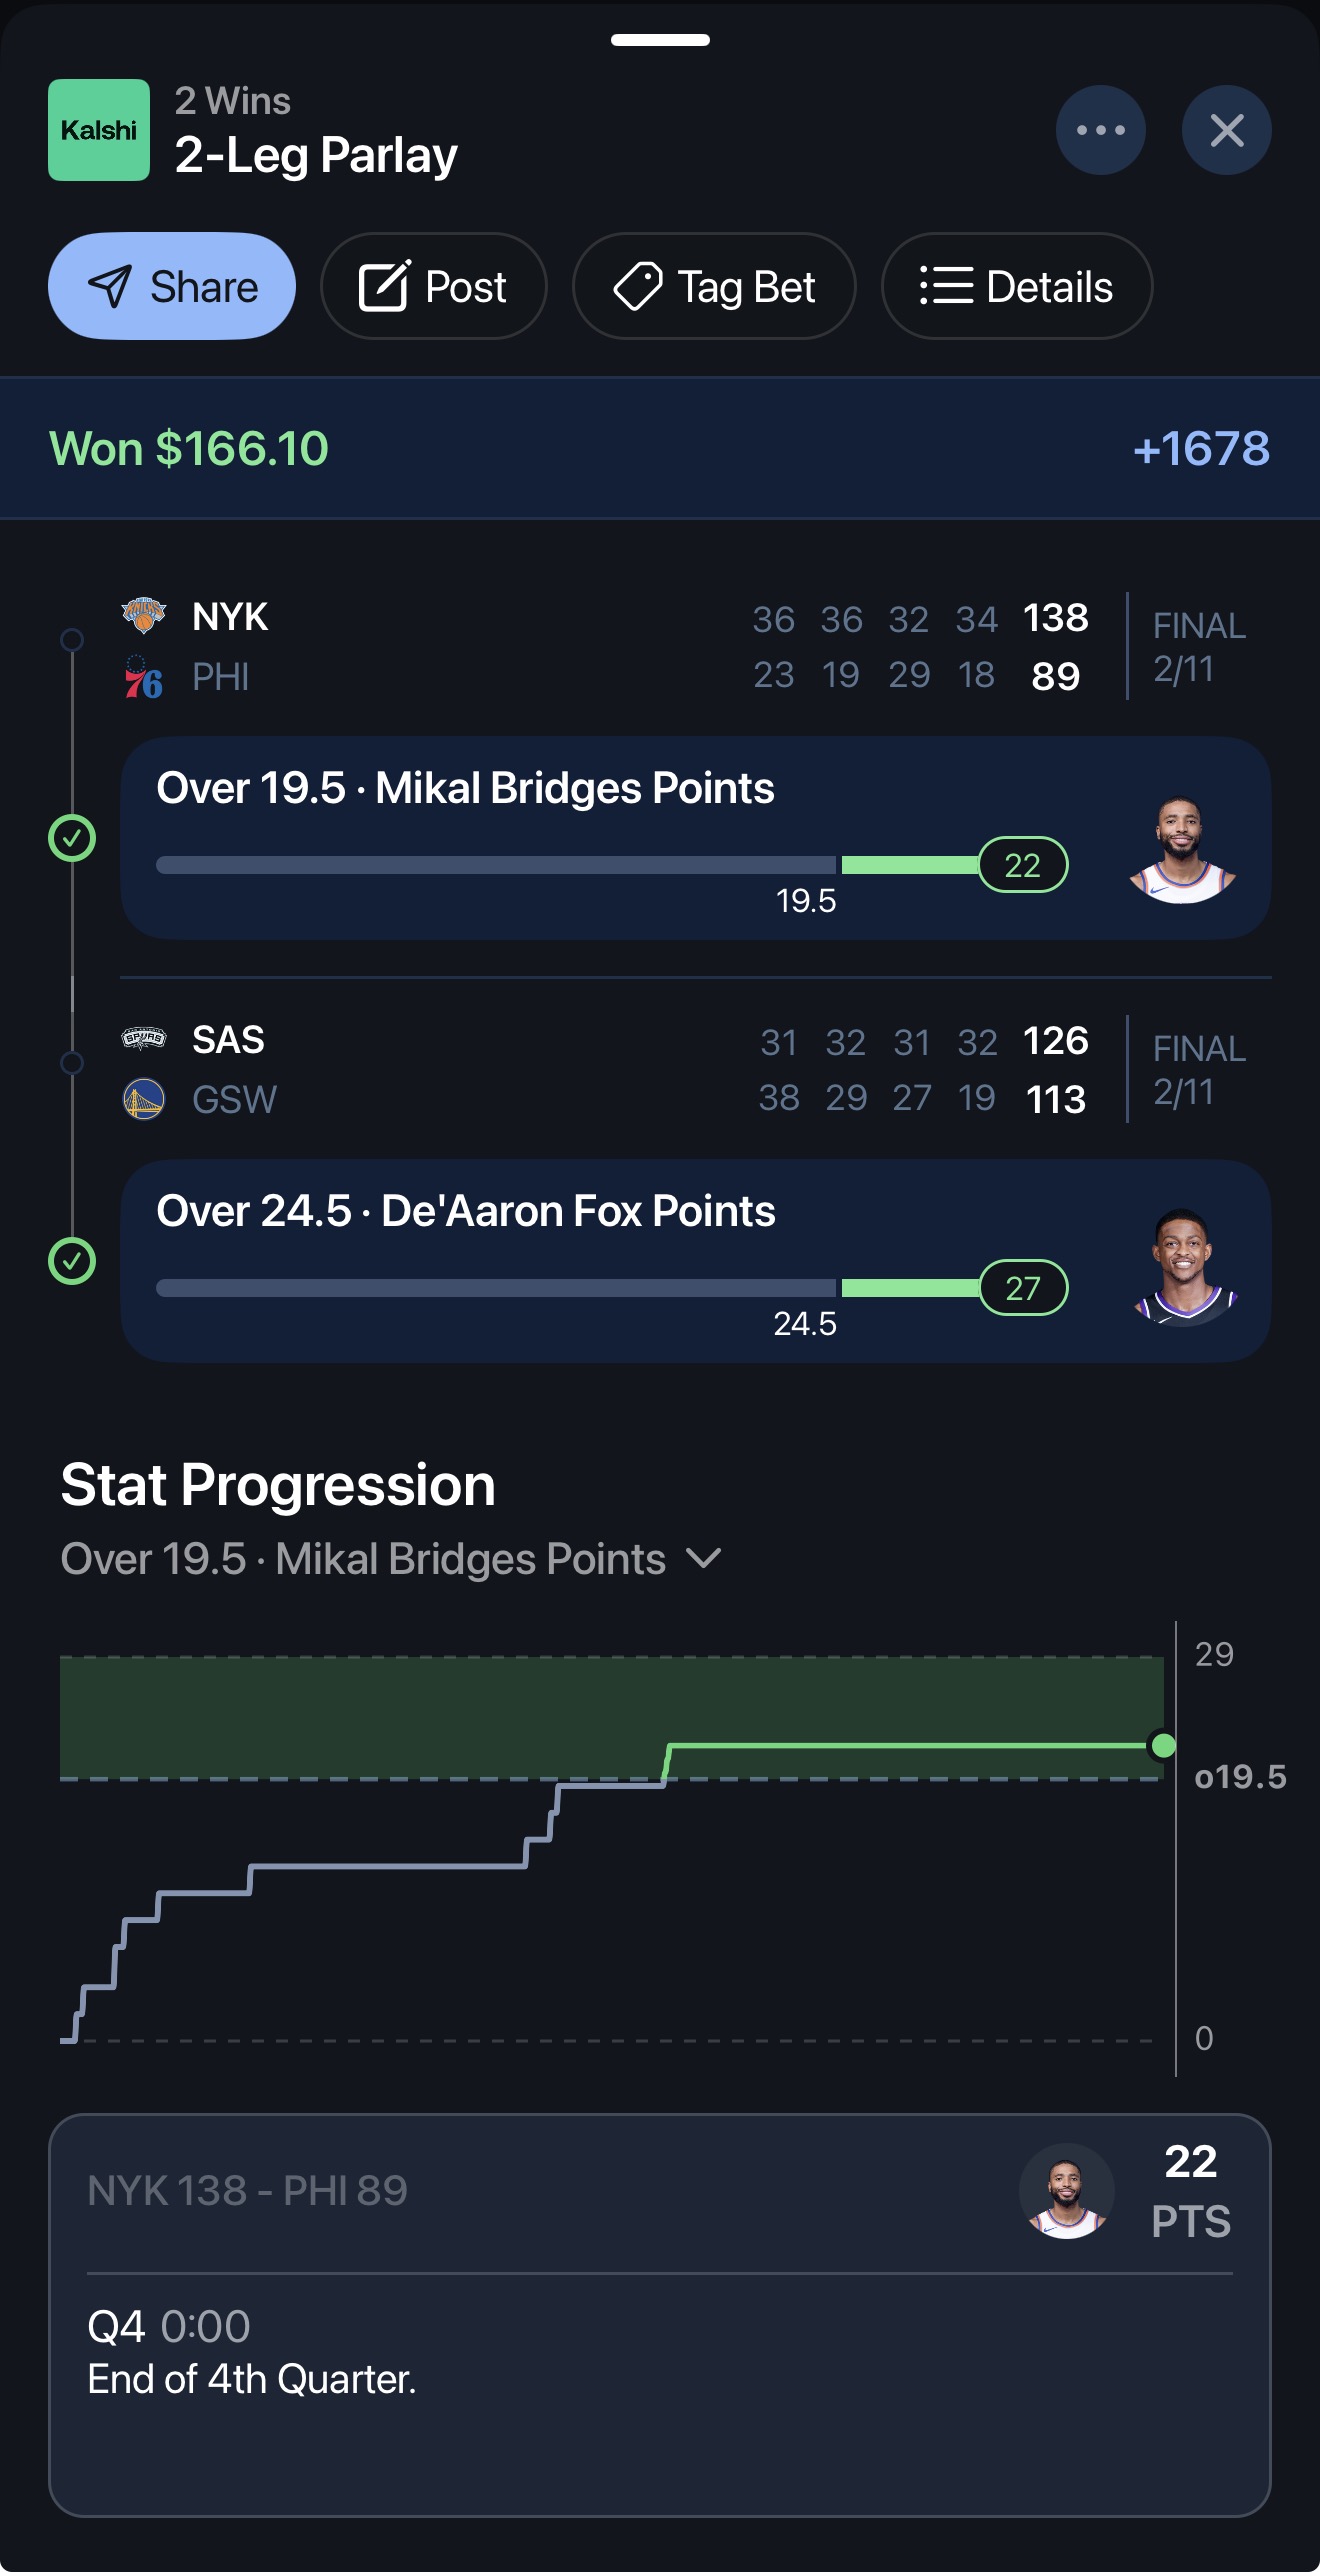Click the Tag Bet label icon
This screenshot has height=2572, width=1320.
pos(640,286)
